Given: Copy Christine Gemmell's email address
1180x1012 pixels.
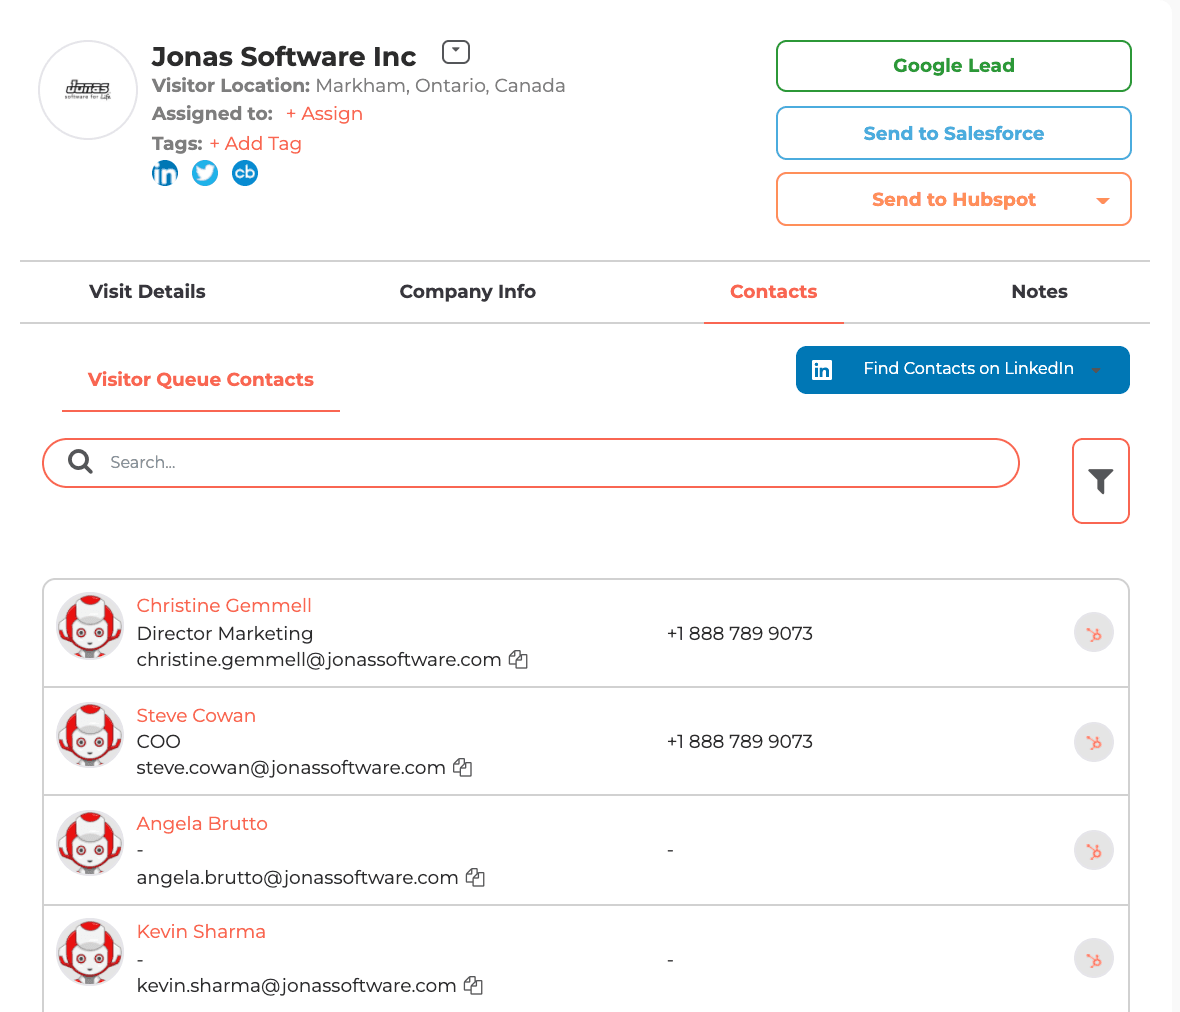Looking at the screenshot, I should coord(519,660).
